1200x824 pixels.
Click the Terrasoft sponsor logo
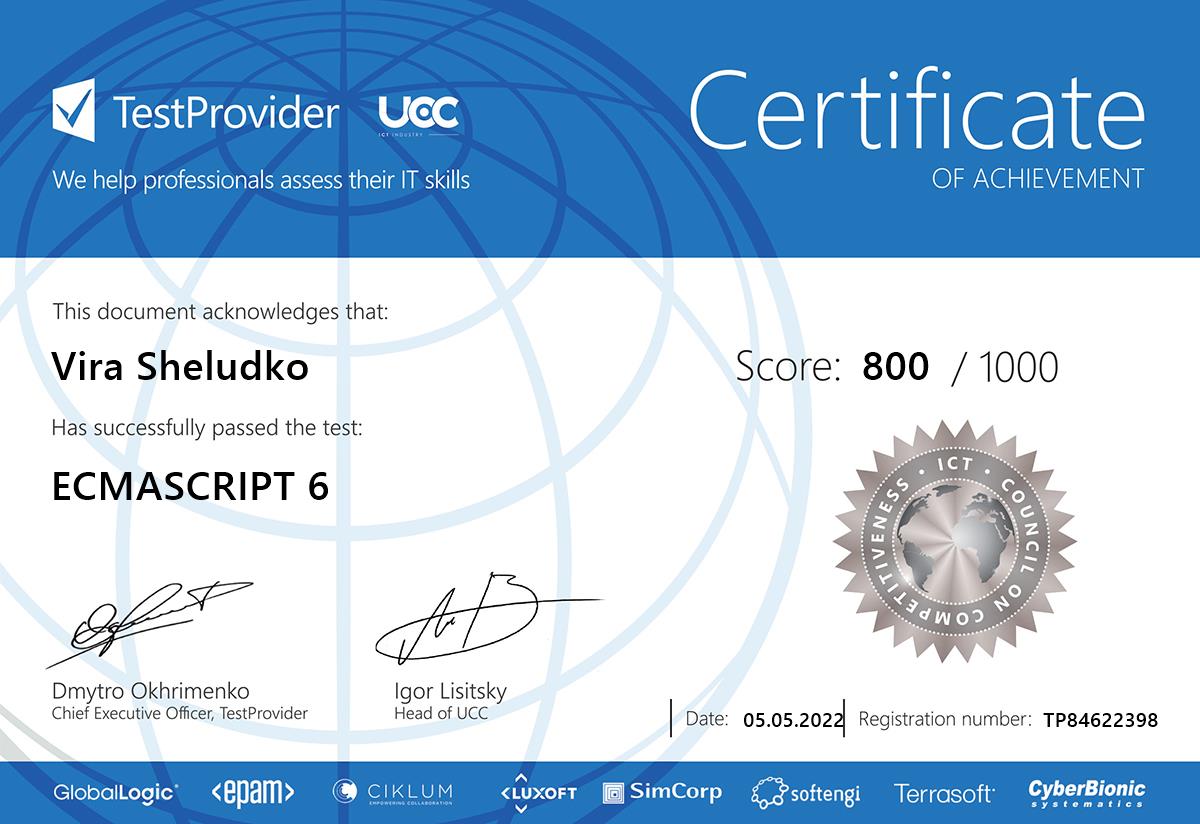[944, 793]
